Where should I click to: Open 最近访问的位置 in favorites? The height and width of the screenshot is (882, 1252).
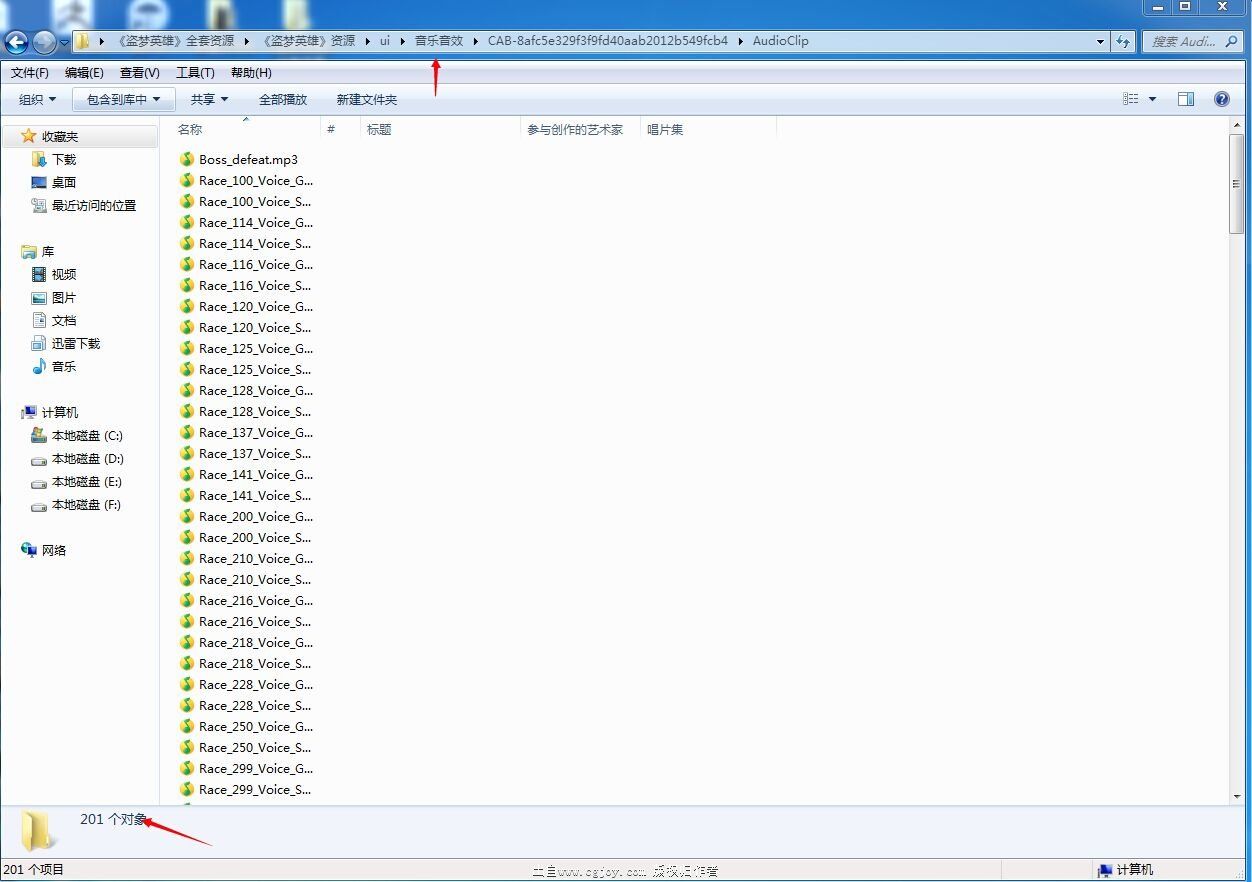tap(94, 205)
